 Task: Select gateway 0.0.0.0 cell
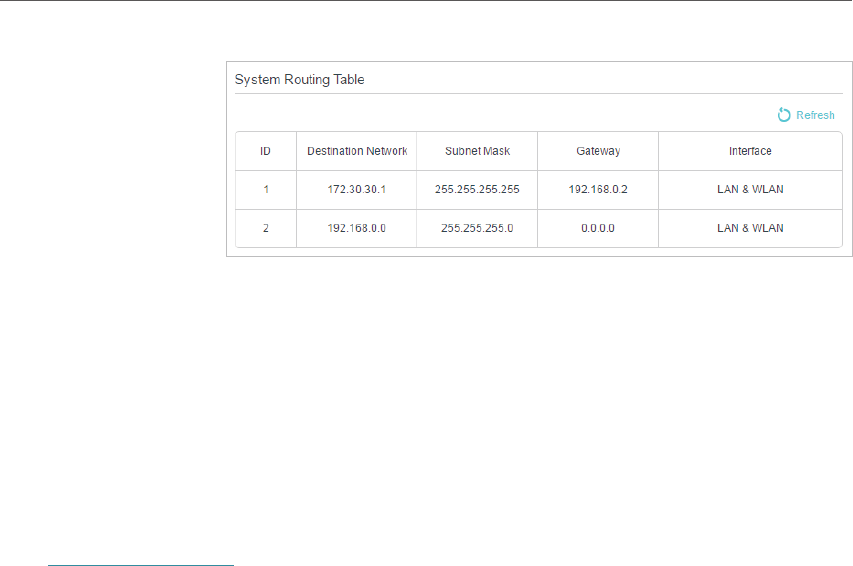pyautogui.click(x=598, y=229)
